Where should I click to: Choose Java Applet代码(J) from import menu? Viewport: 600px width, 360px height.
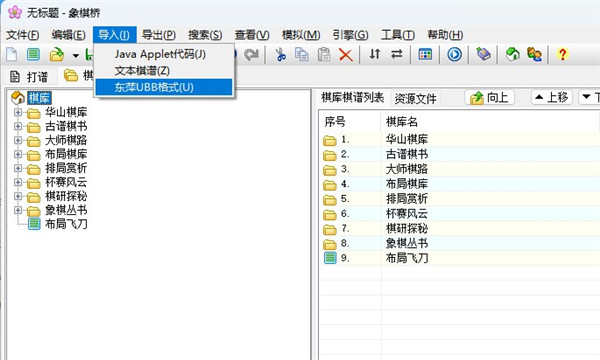tap(164, 54)
